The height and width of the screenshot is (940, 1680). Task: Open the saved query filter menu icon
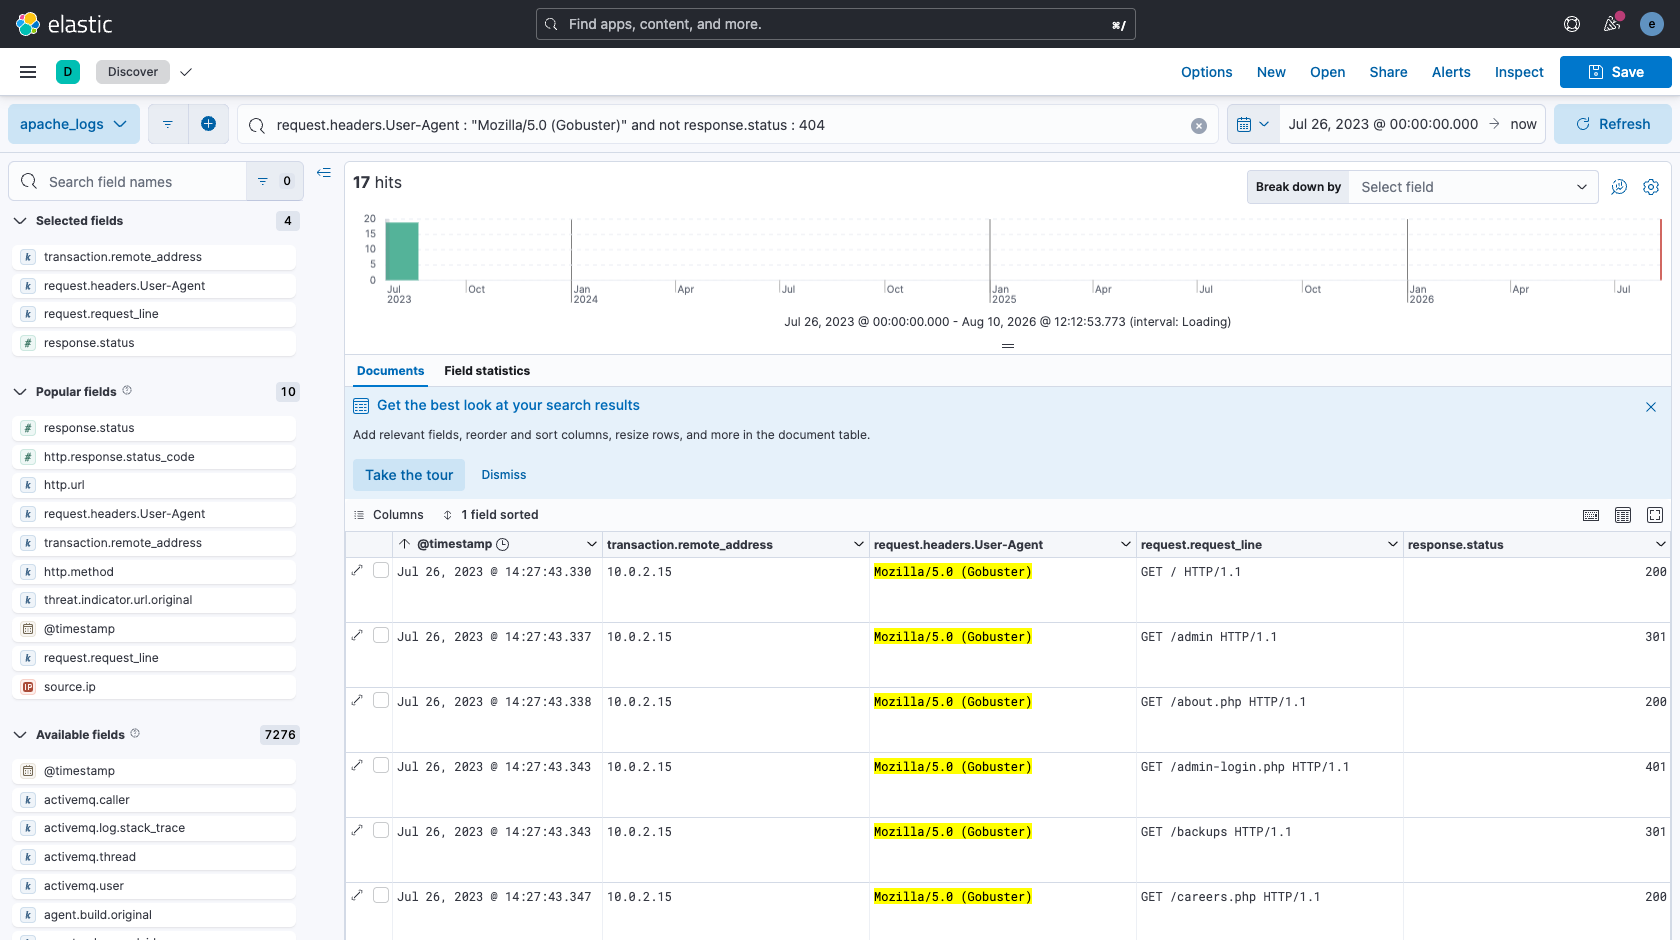(x=168, y=124)
